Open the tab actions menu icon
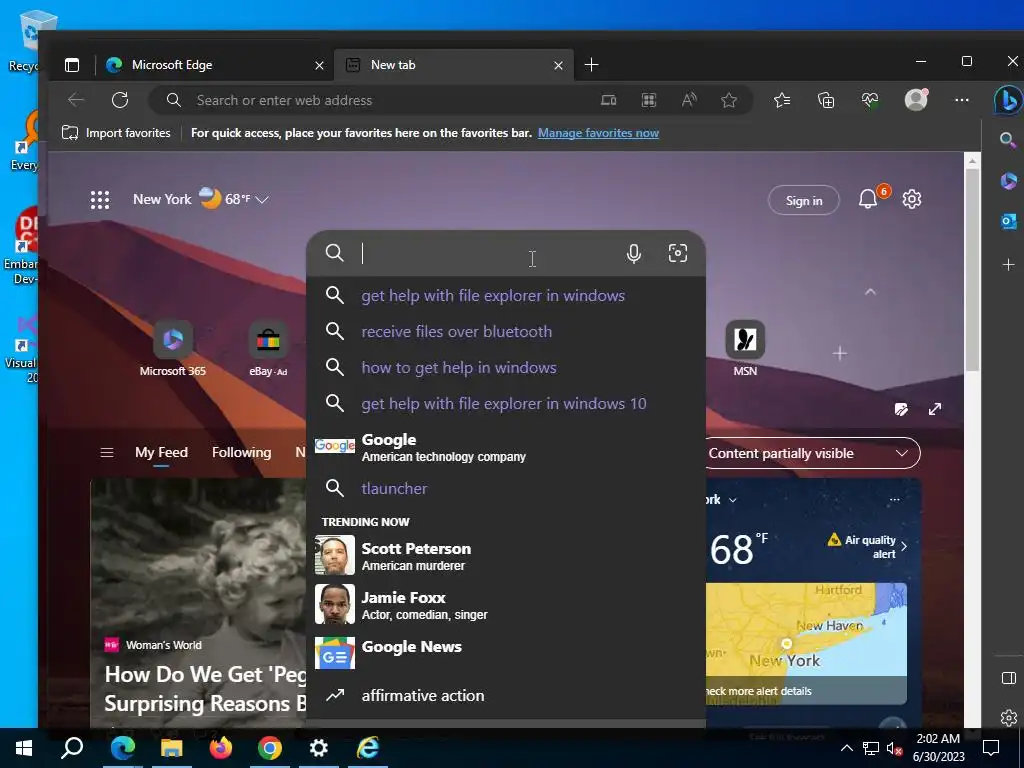 pos(72,65)
